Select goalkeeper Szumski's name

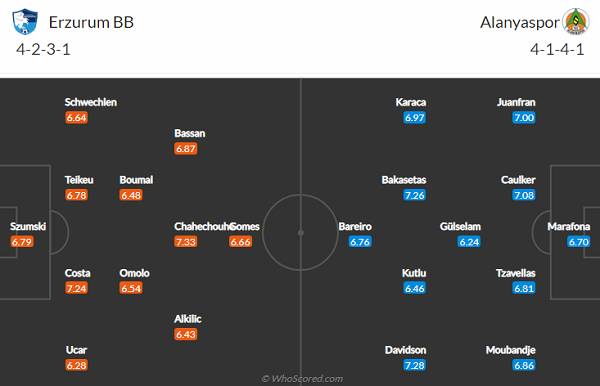(28, 226)
